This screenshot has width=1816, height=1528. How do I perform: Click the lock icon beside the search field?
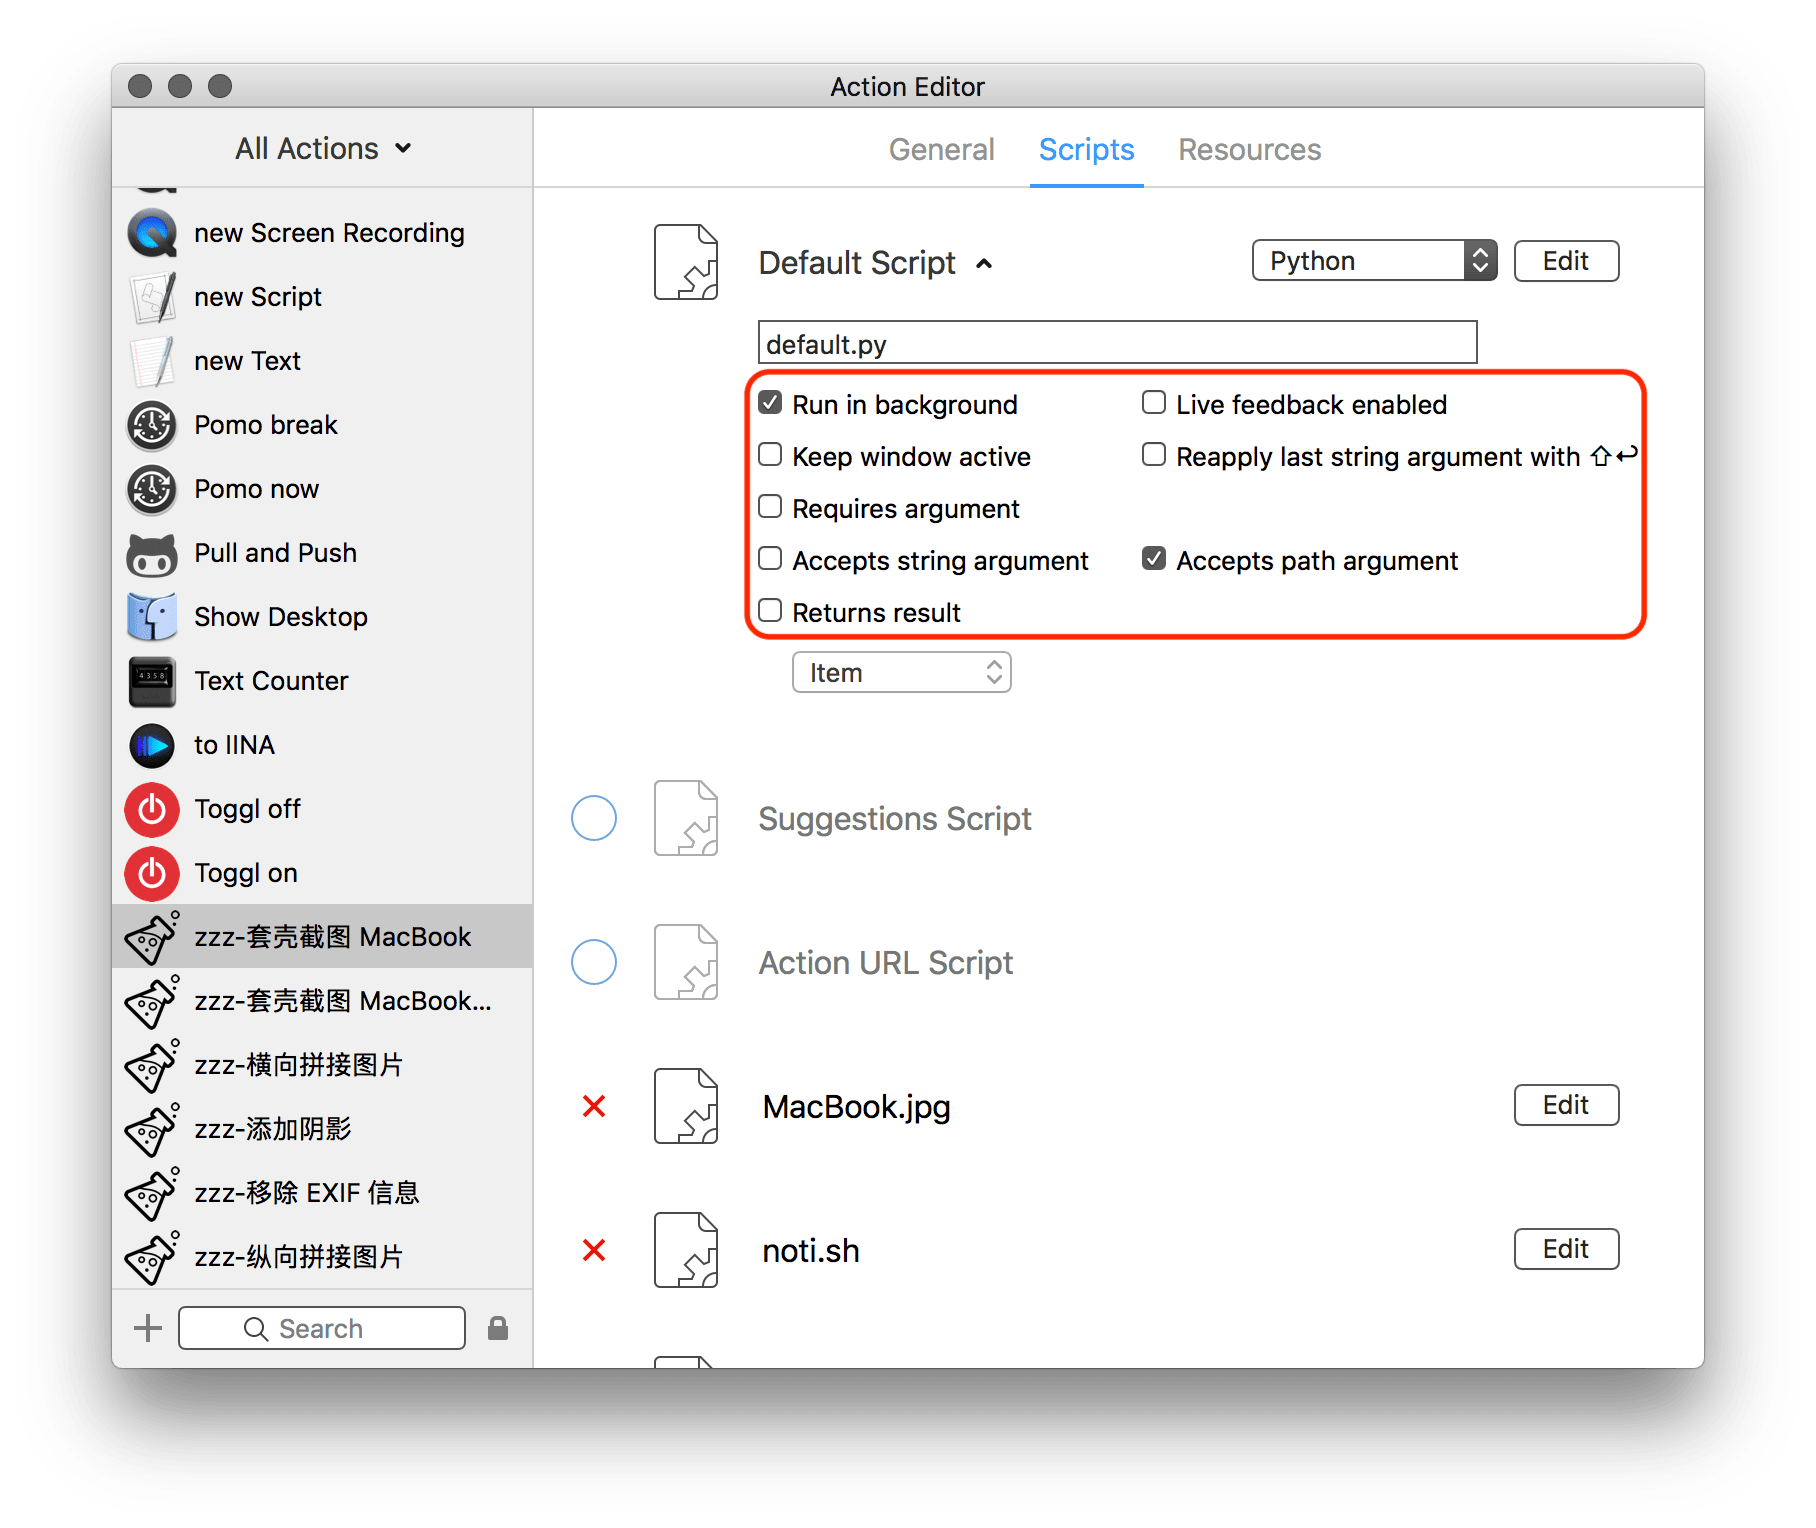pyautogui.click(x=497, y=1328)
